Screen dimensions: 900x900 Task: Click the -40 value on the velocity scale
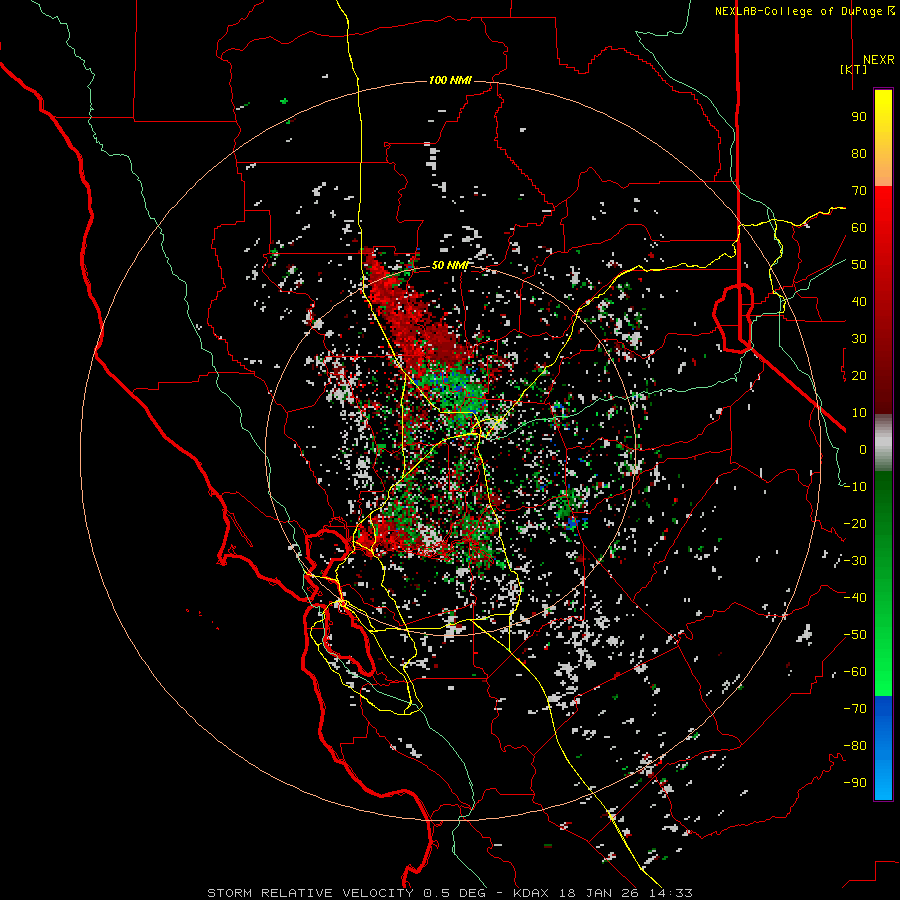coord(855,598)
